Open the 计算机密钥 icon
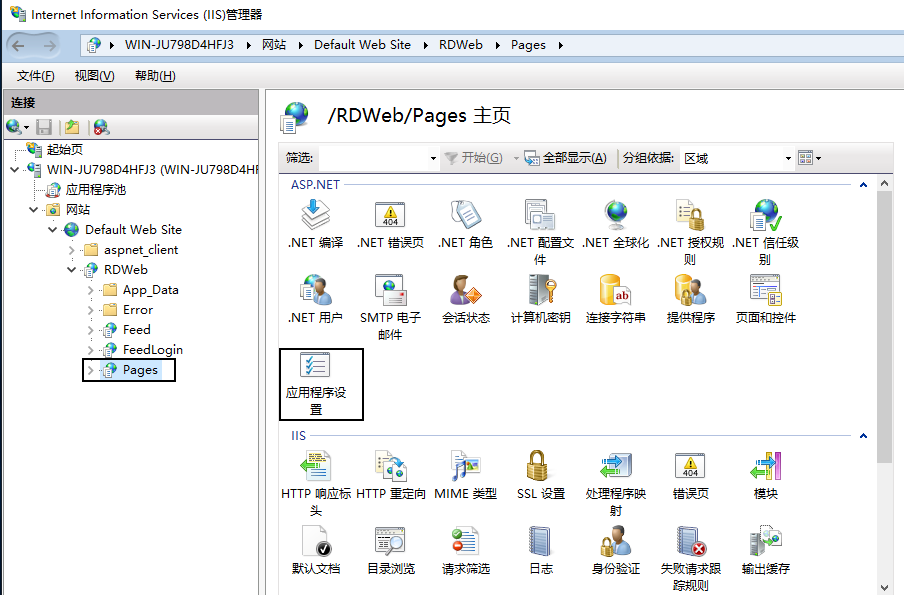This screenshot has width=904, height=595. coord(540,291)
